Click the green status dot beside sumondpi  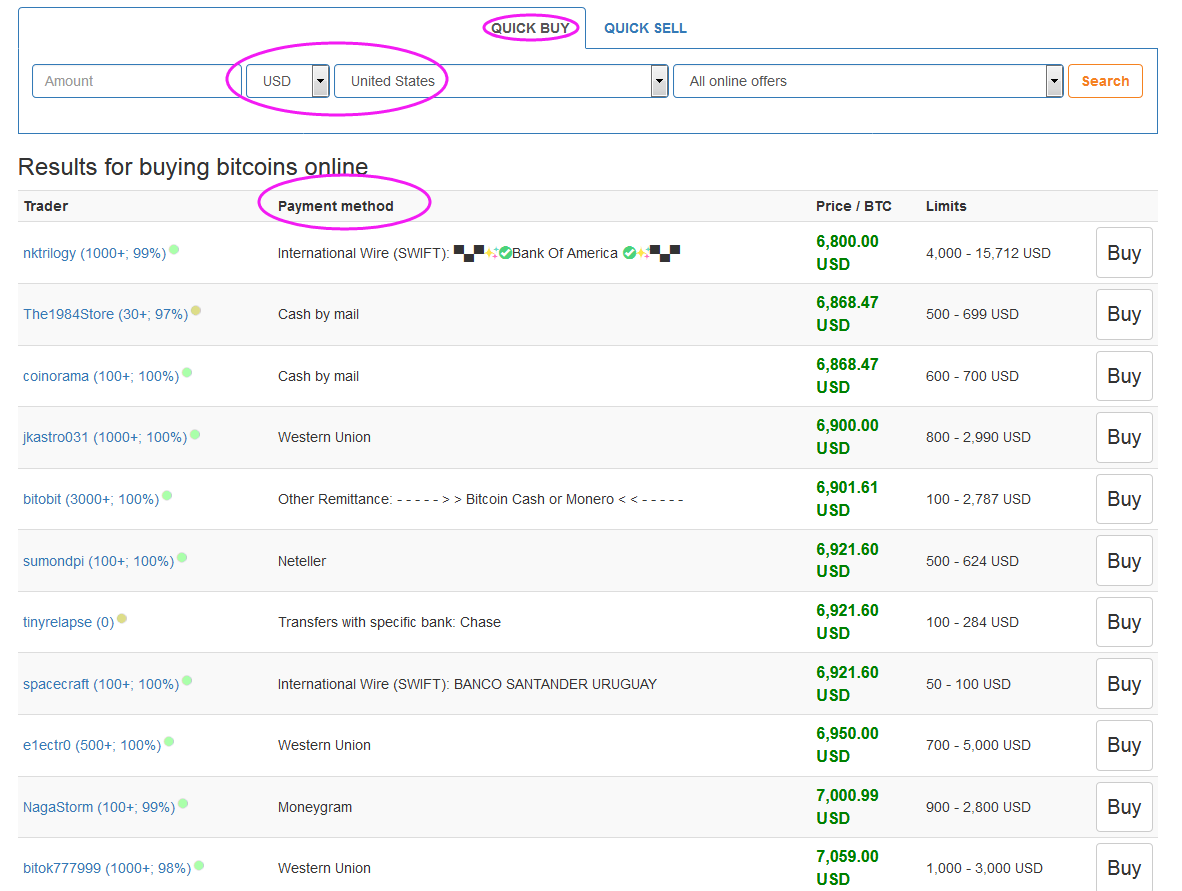[182, 558]
